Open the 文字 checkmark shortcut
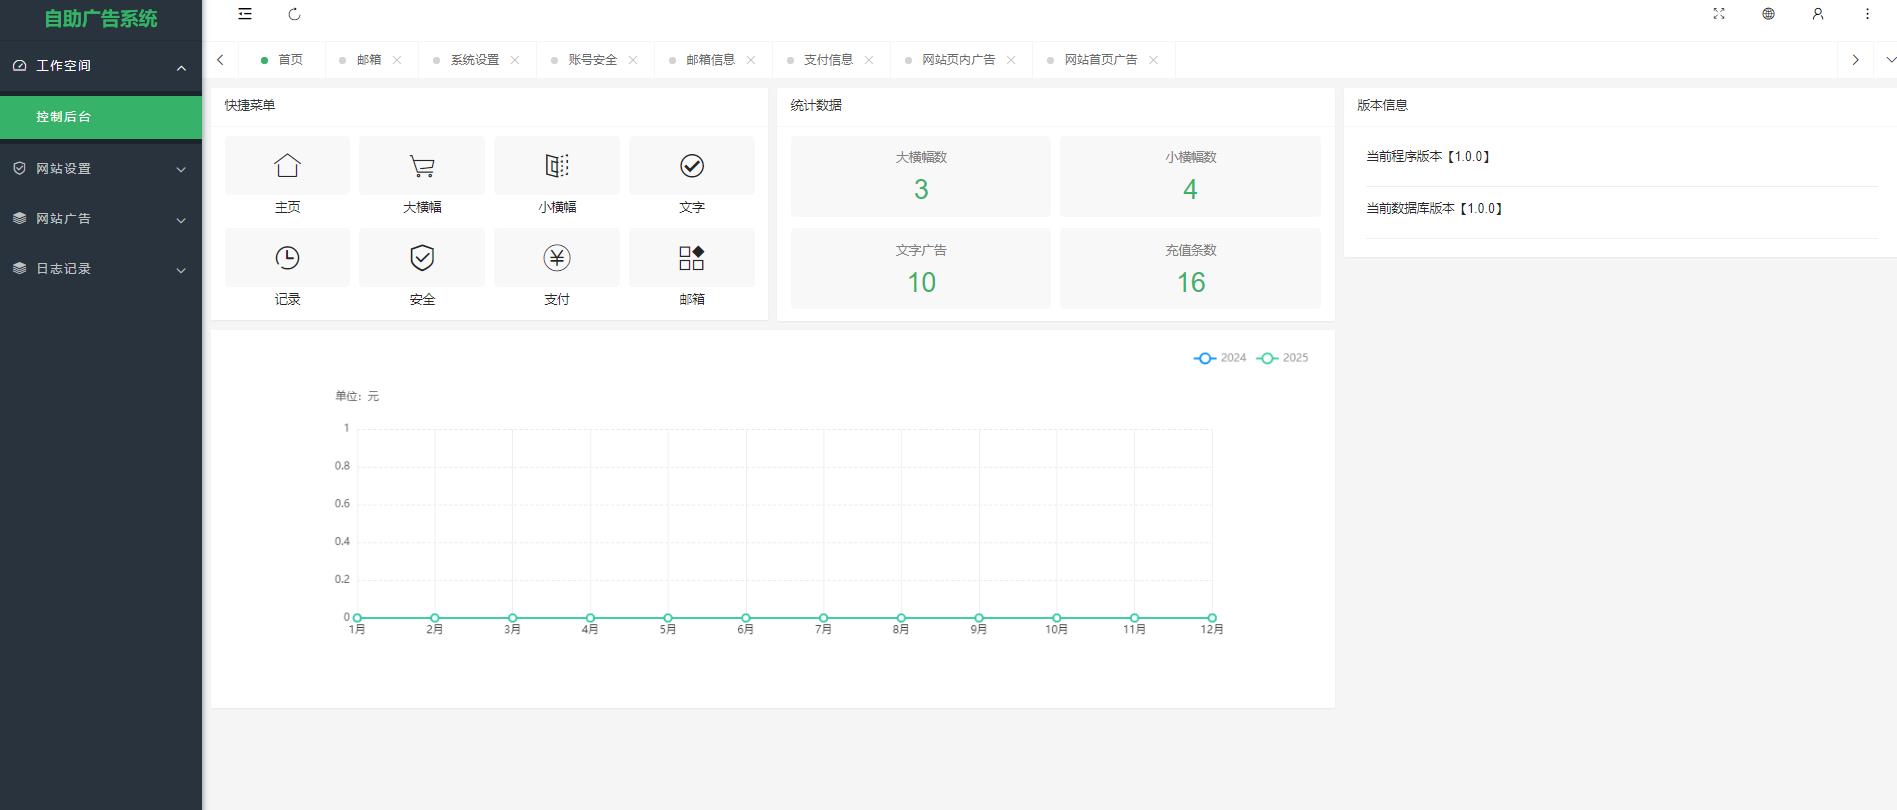Screen dimensions: 1897x810 [692, 165]
